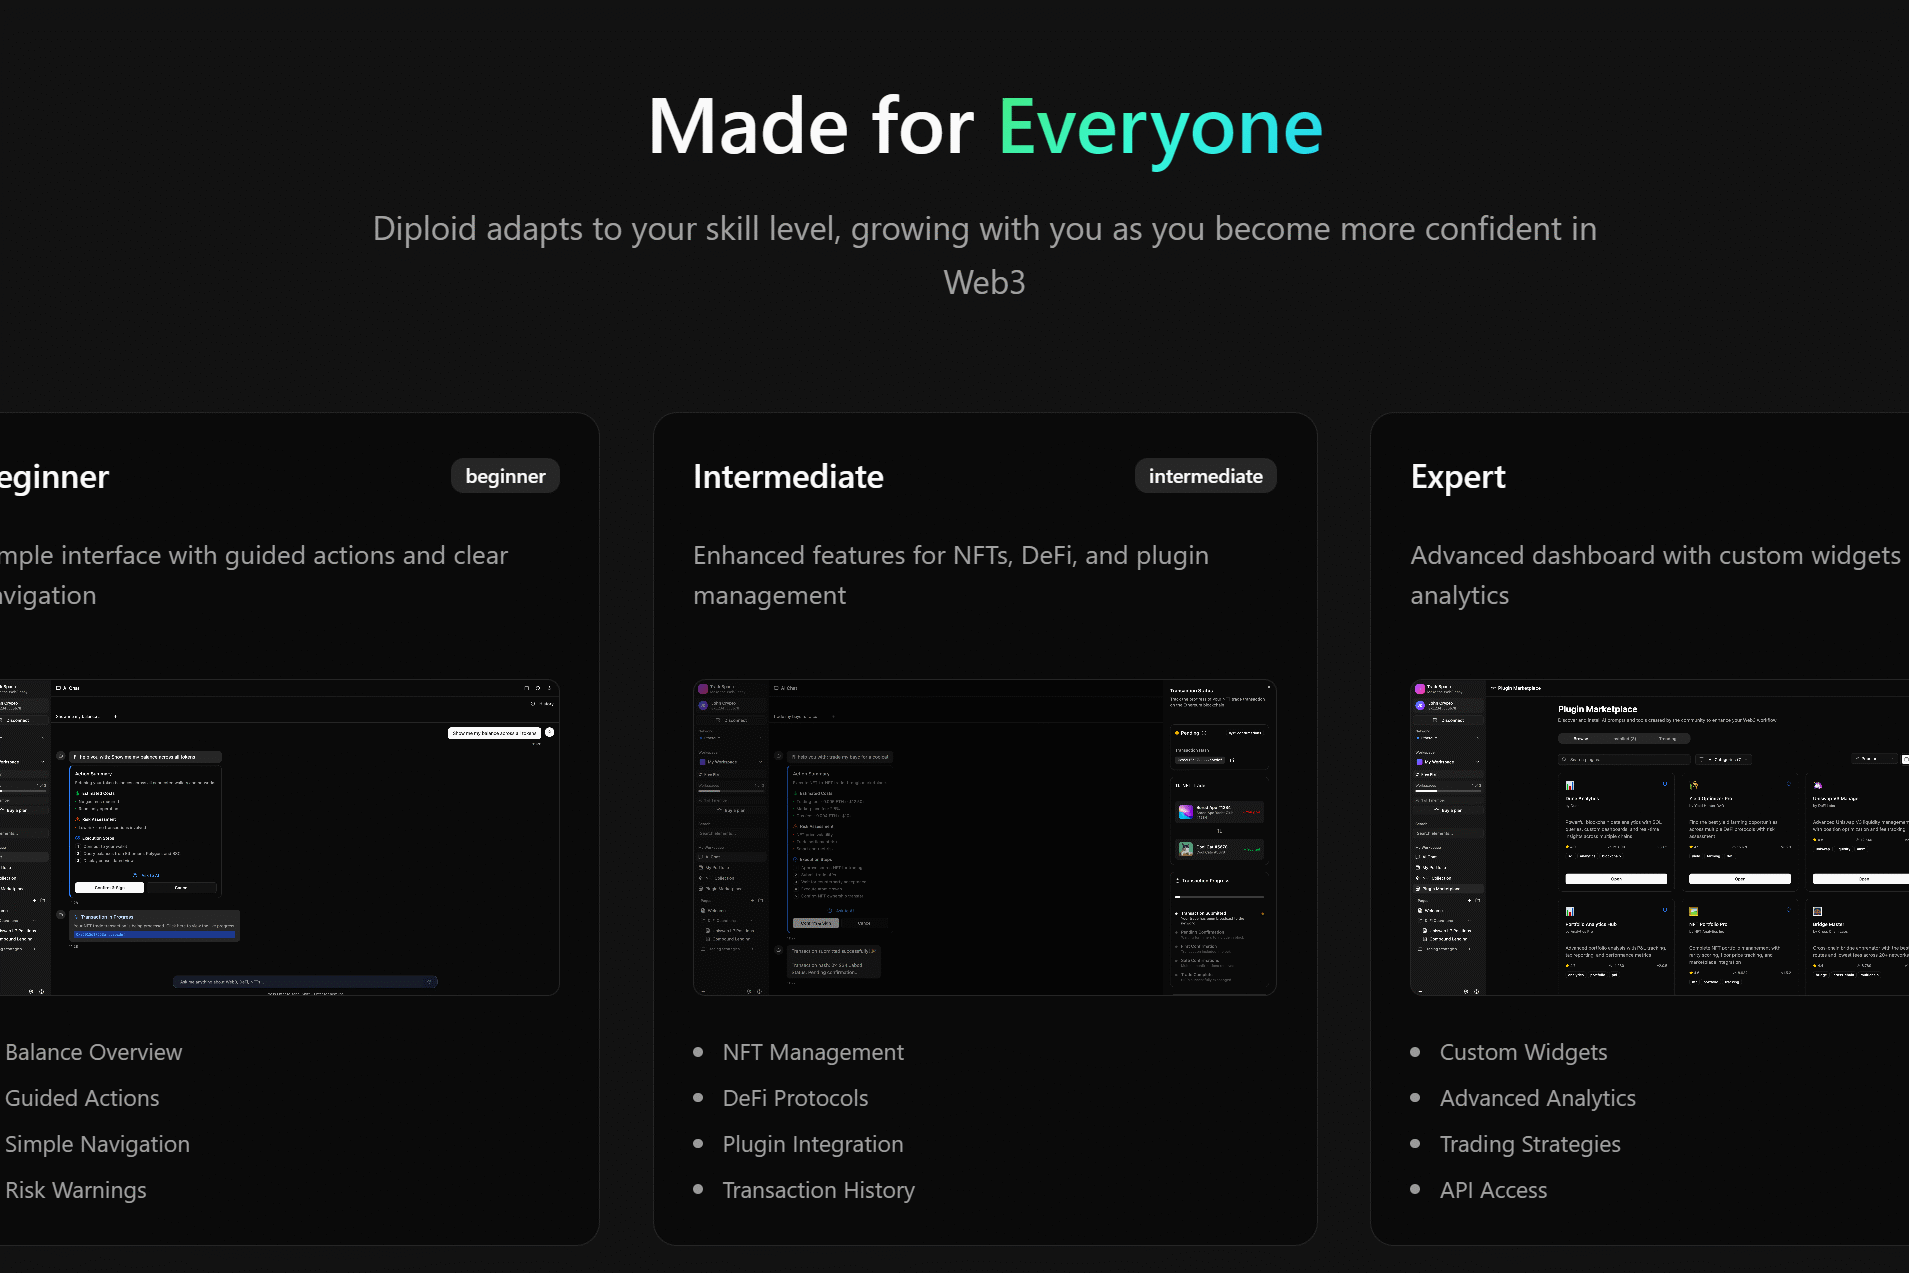Image resolution: width=1909 pixels, height=1273 pixels.
Task: Click the "beginner" level badge
Action: coord(505,476)
